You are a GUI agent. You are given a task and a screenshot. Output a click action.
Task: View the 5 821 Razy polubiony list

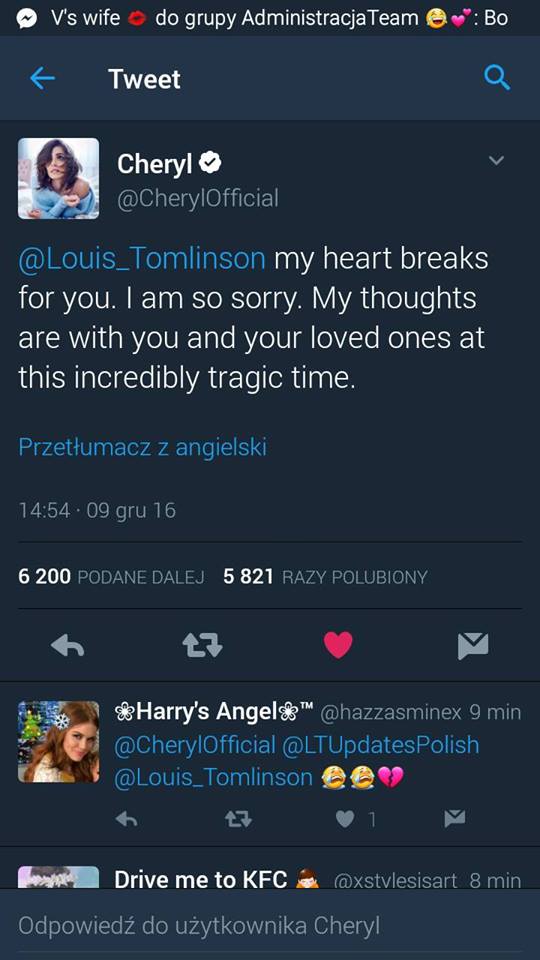coord(325,577)
